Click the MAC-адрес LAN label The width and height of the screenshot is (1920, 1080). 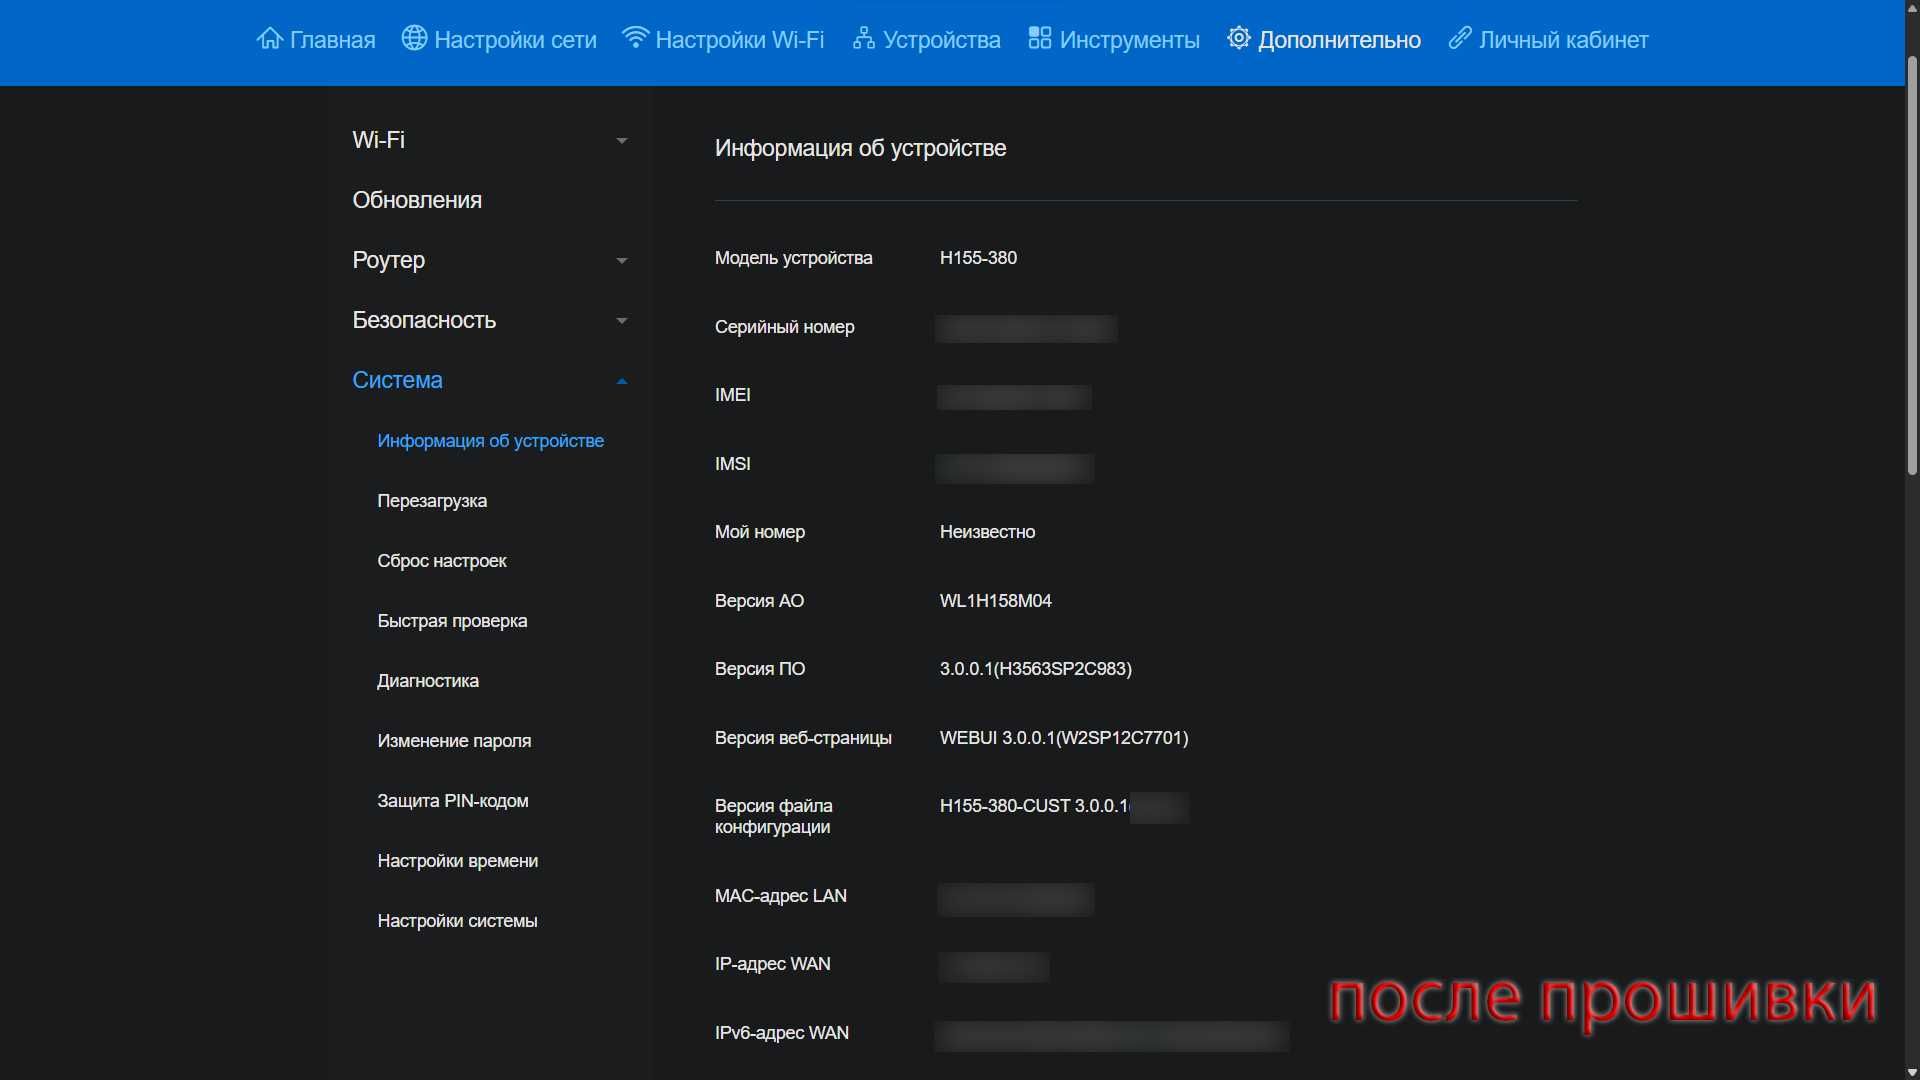pyautogui.click(x=781, y=896)
